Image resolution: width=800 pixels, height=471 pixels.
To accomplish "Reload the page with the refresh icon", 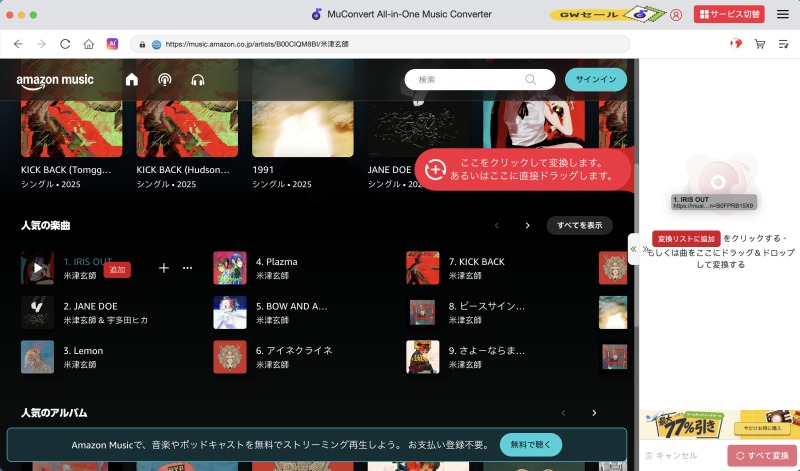I will point(65,44).
